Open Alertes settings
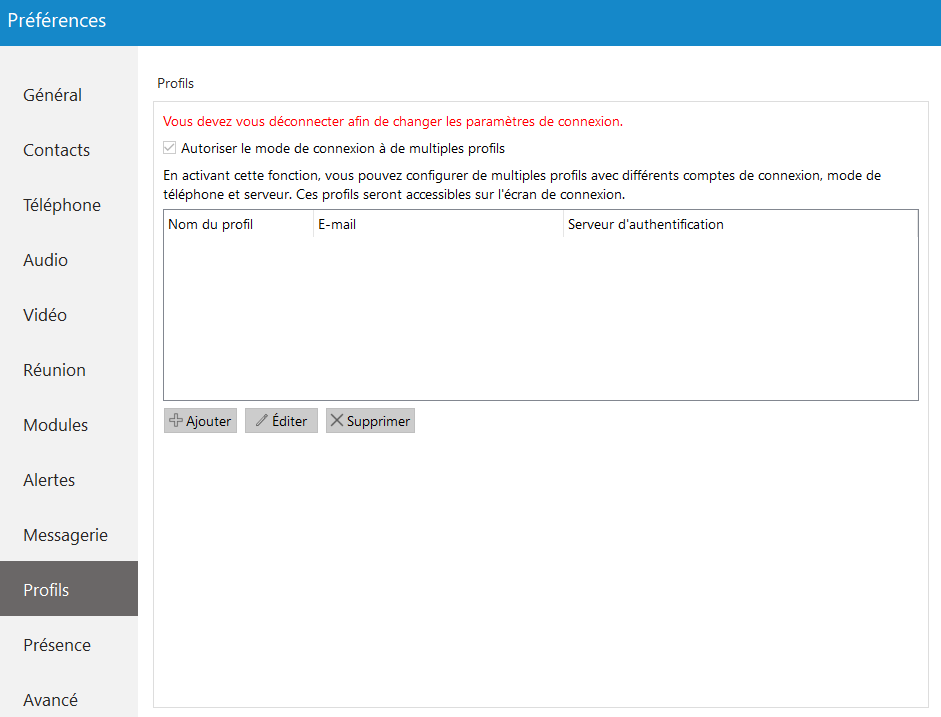This screenshot has width=941, height=717. [68, 480]
